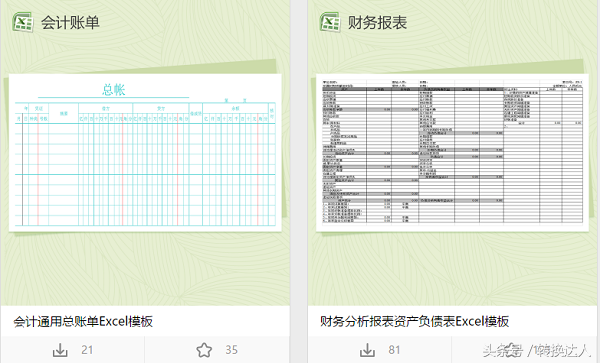Click download count 81
The width and height of the screenshot is (600, 363).
coord(395,350)
